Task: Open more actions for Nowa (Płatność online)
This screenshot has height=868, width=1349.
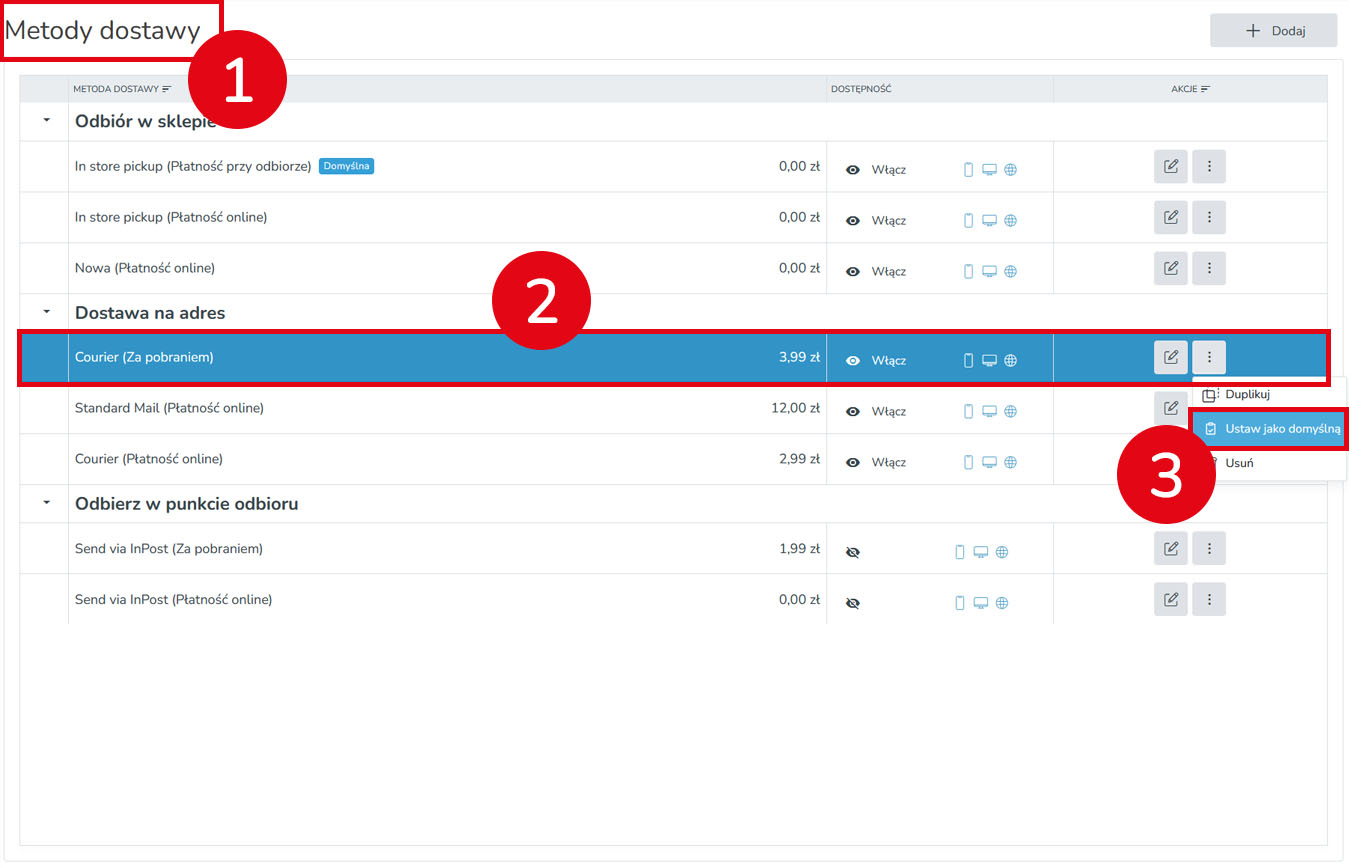Action: coord(1208,268)
